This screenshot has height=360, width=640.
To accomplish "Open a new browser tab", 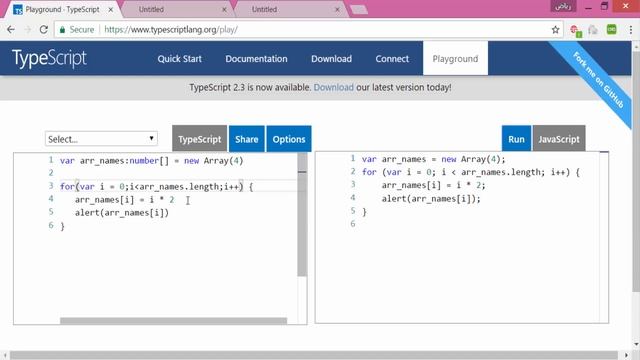I will [359, 9].
